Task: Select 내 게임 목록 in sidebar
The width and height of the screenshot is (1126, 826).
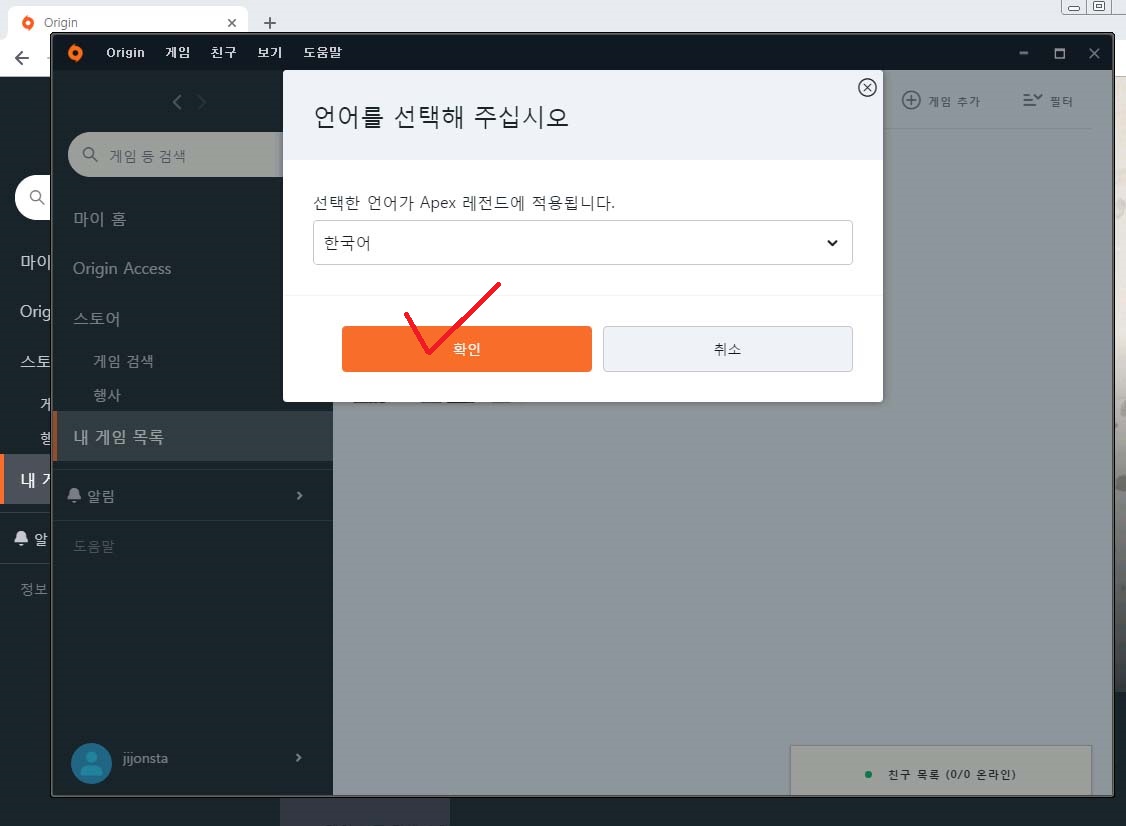Action: tap(118, 437)
